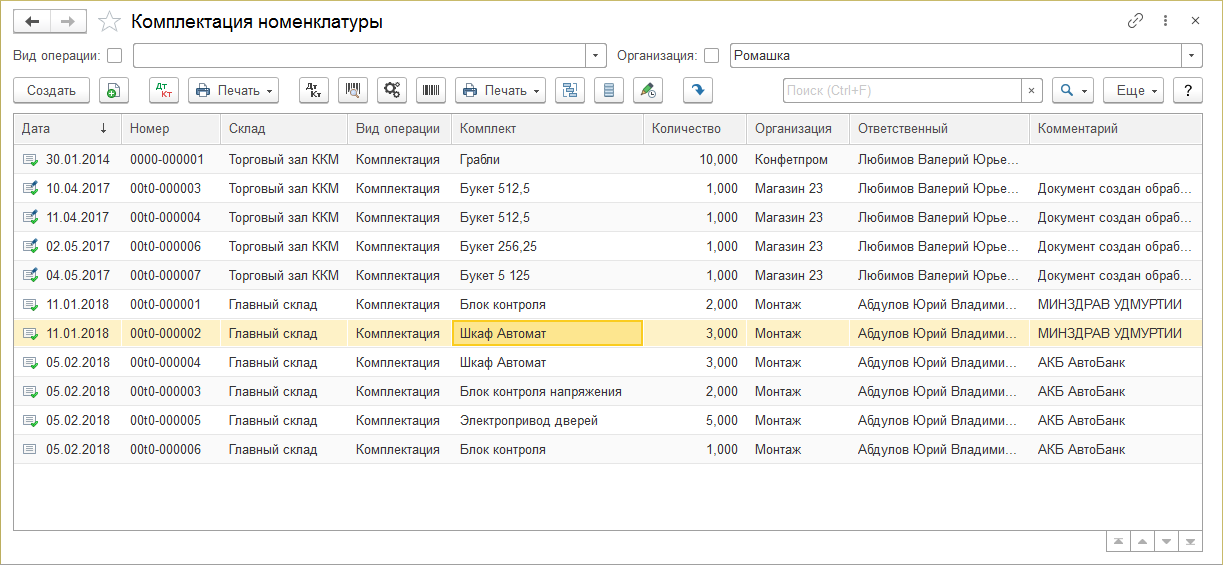1223x565 pixels.
Task: Click the red-green ДтКт postings icon
Action: pos(163,90)
